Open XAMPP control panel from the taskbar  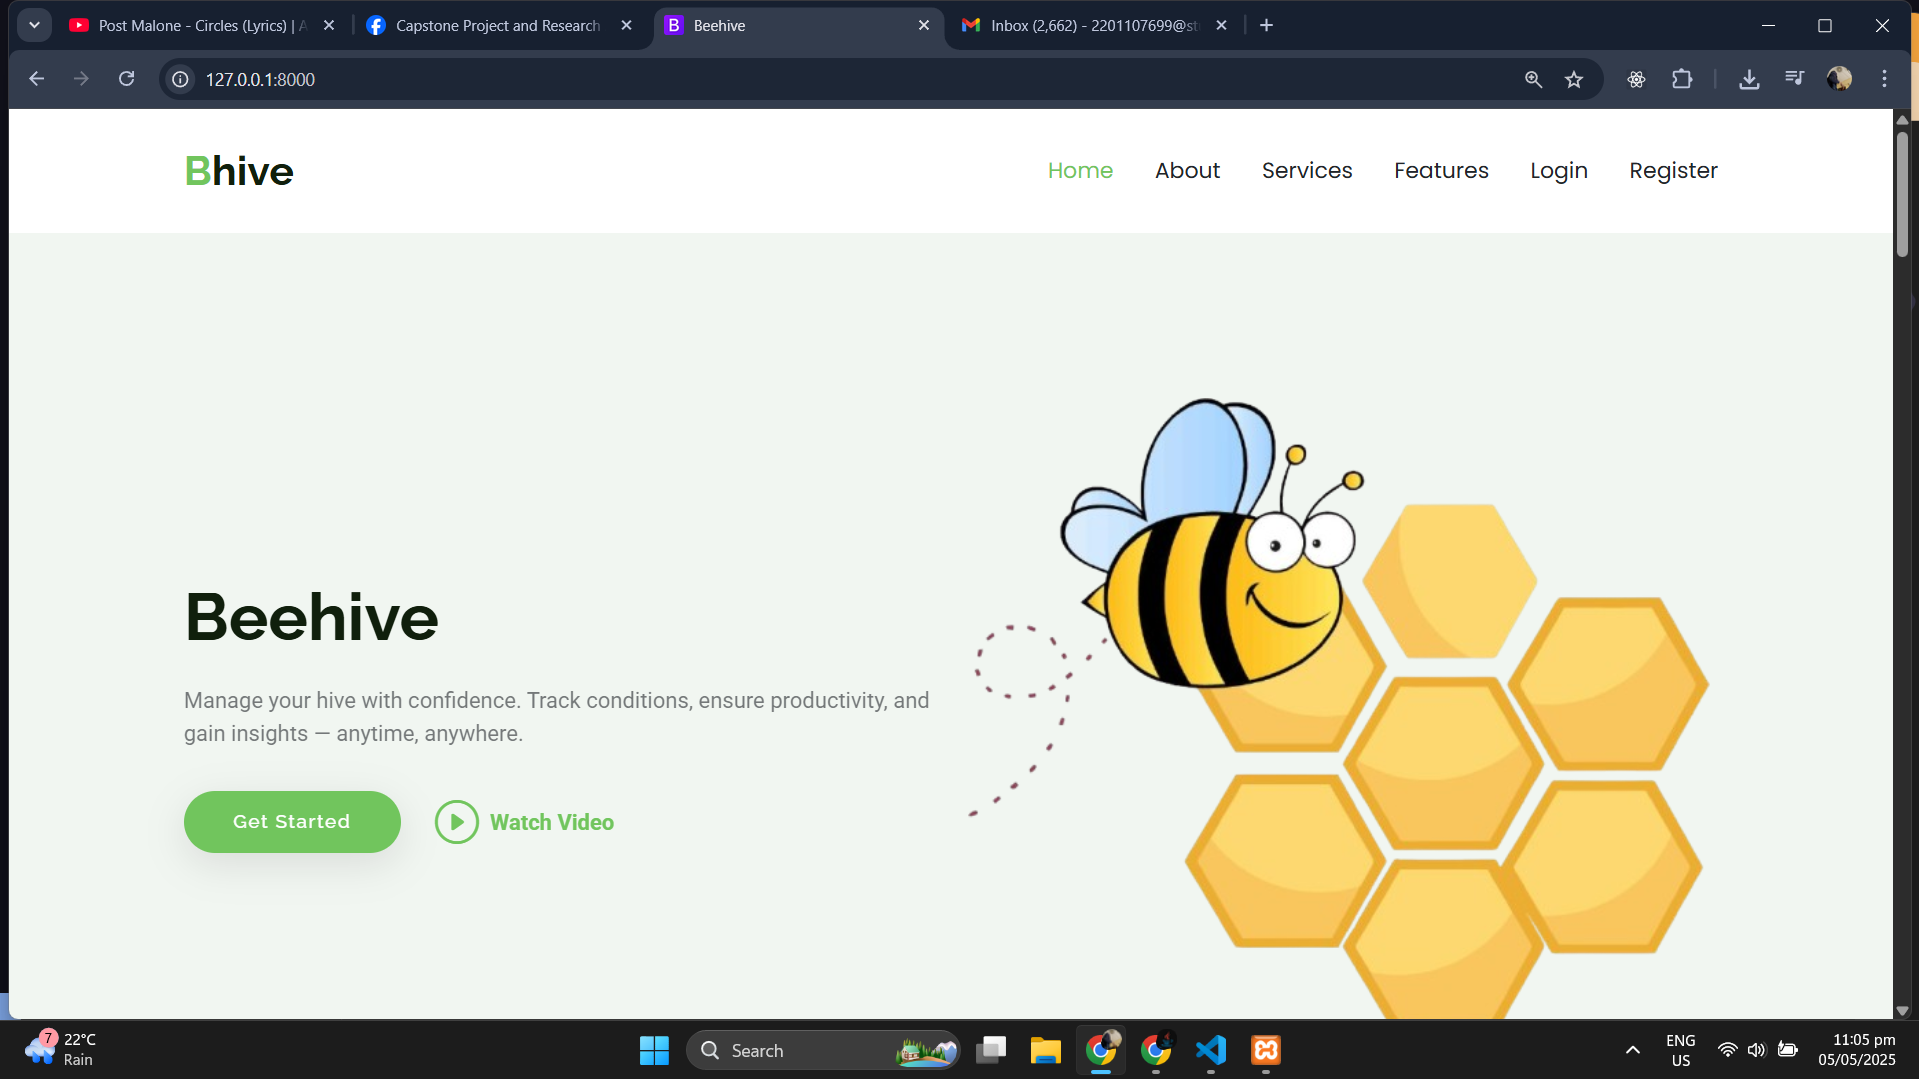1264,1050
